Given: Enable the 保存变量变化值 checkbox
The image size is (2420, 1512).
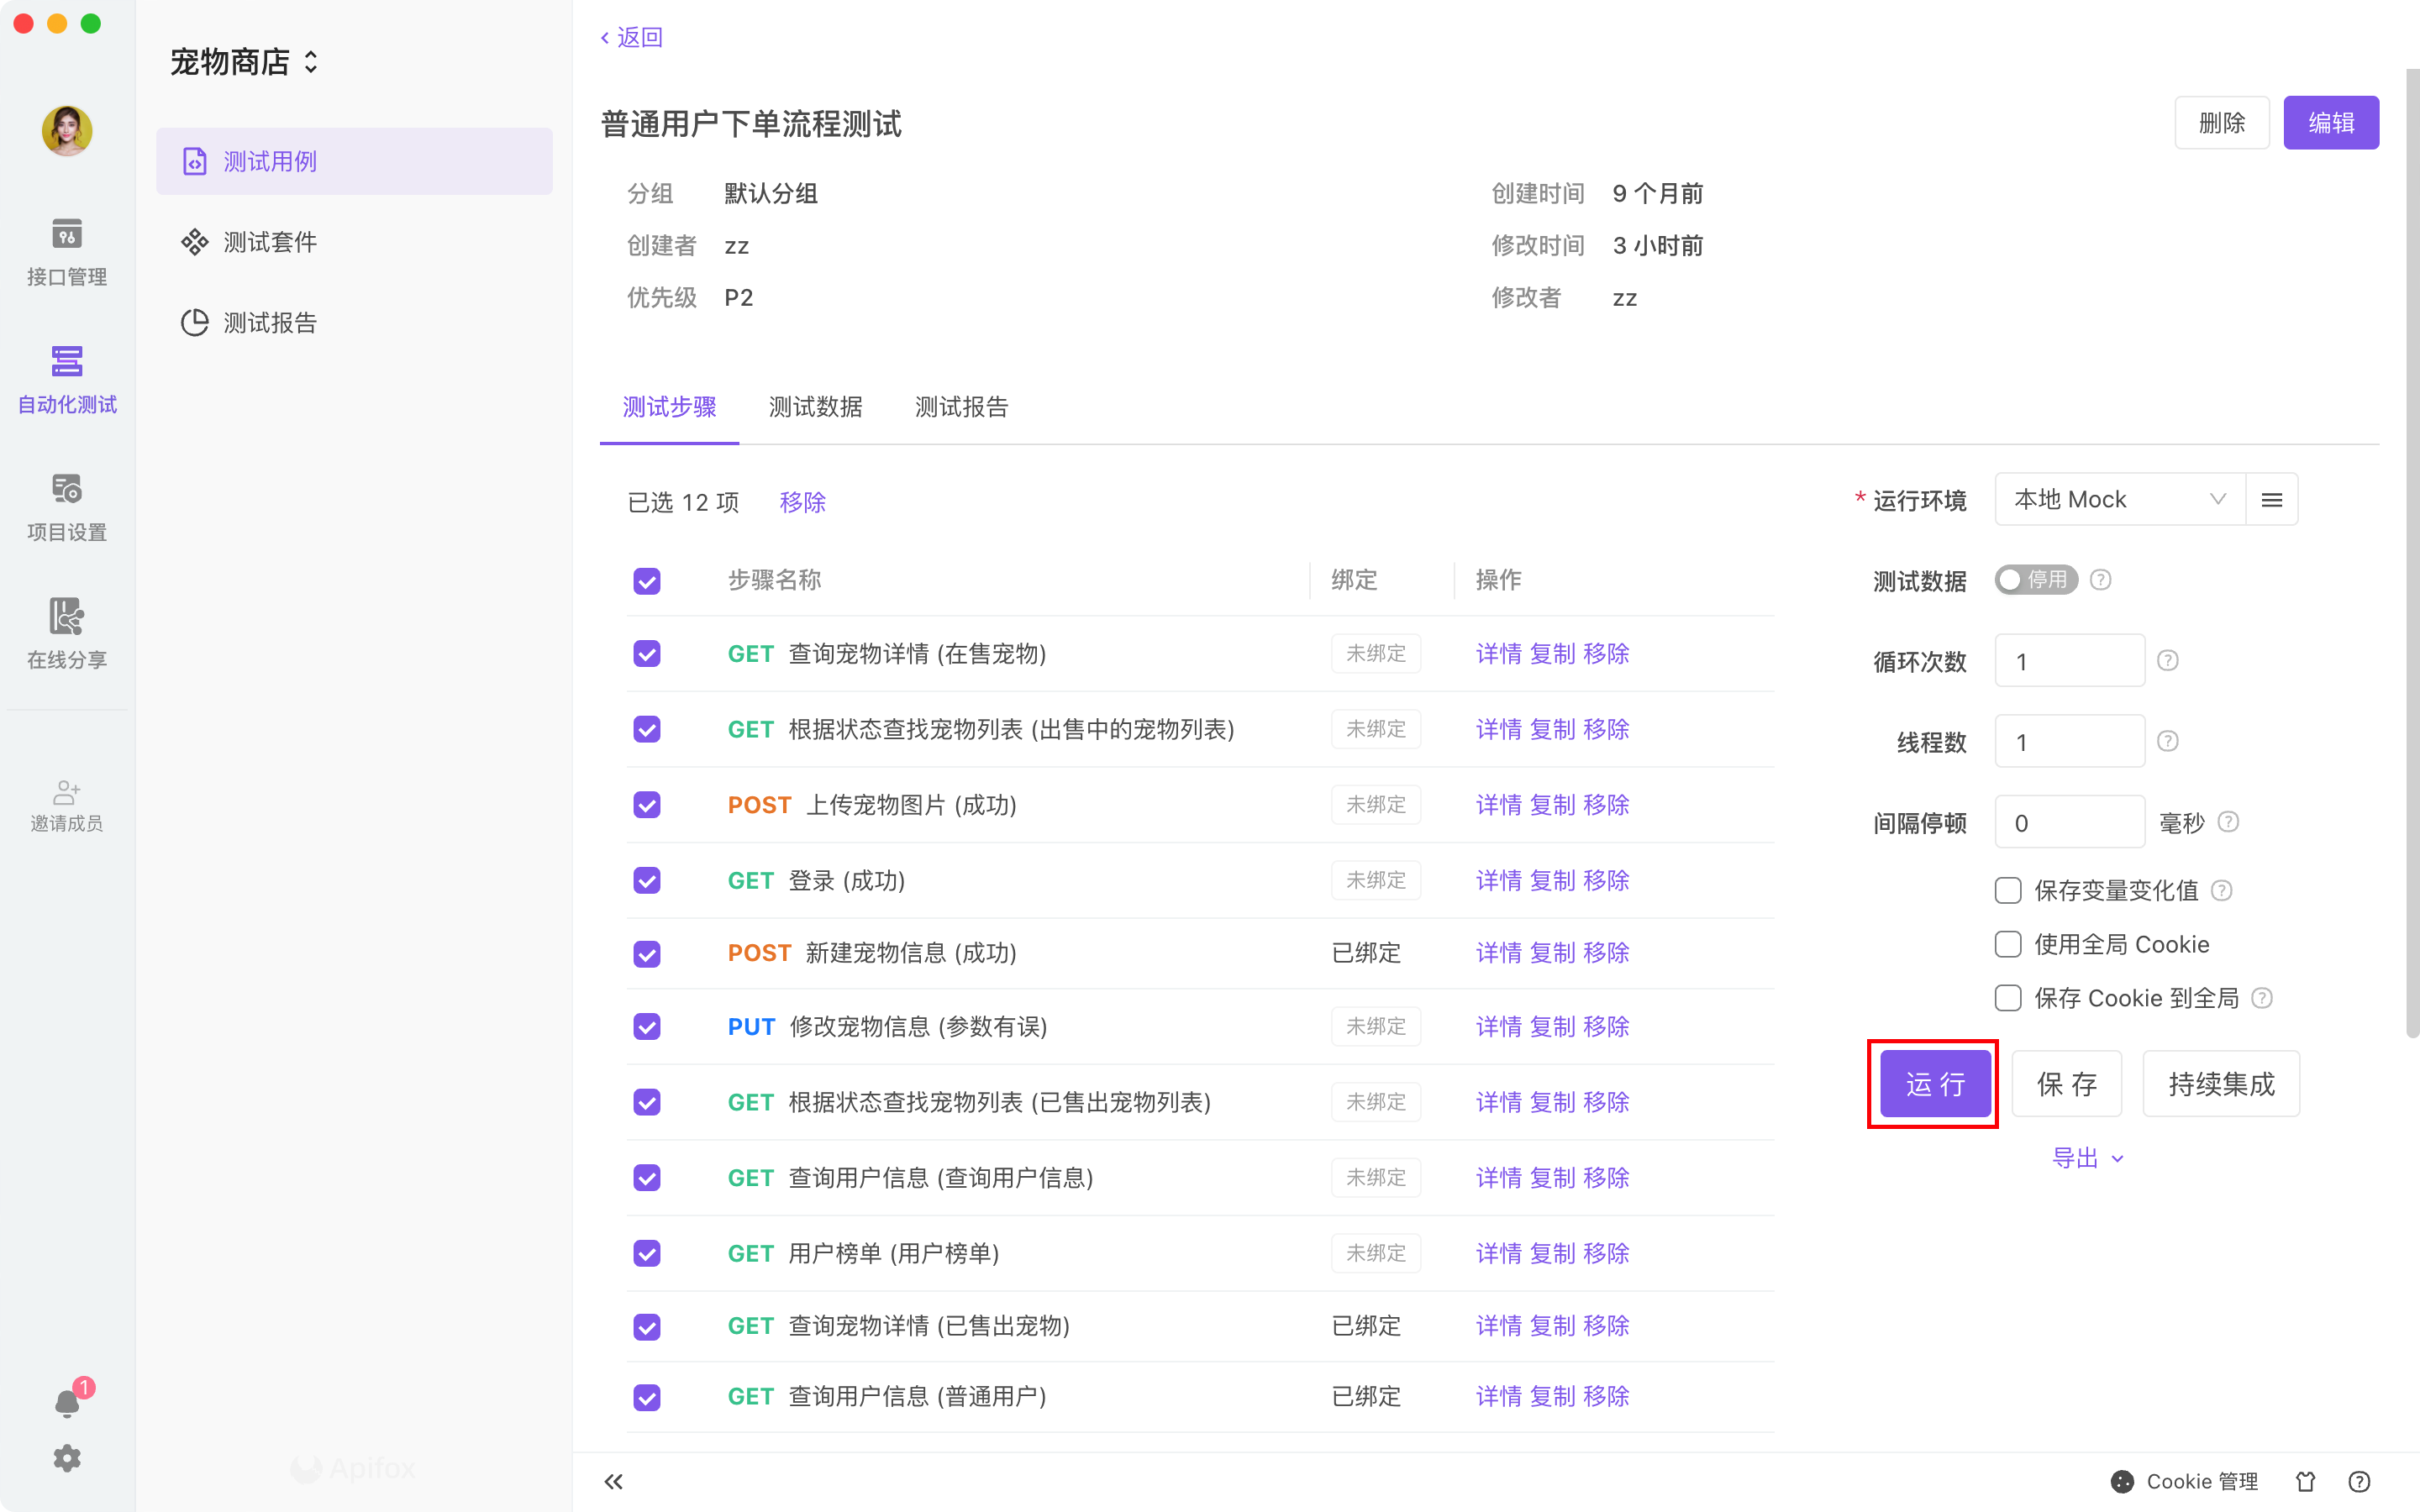Looking at the screenshot, I should pyautogui.click(x=2007, y=890).
